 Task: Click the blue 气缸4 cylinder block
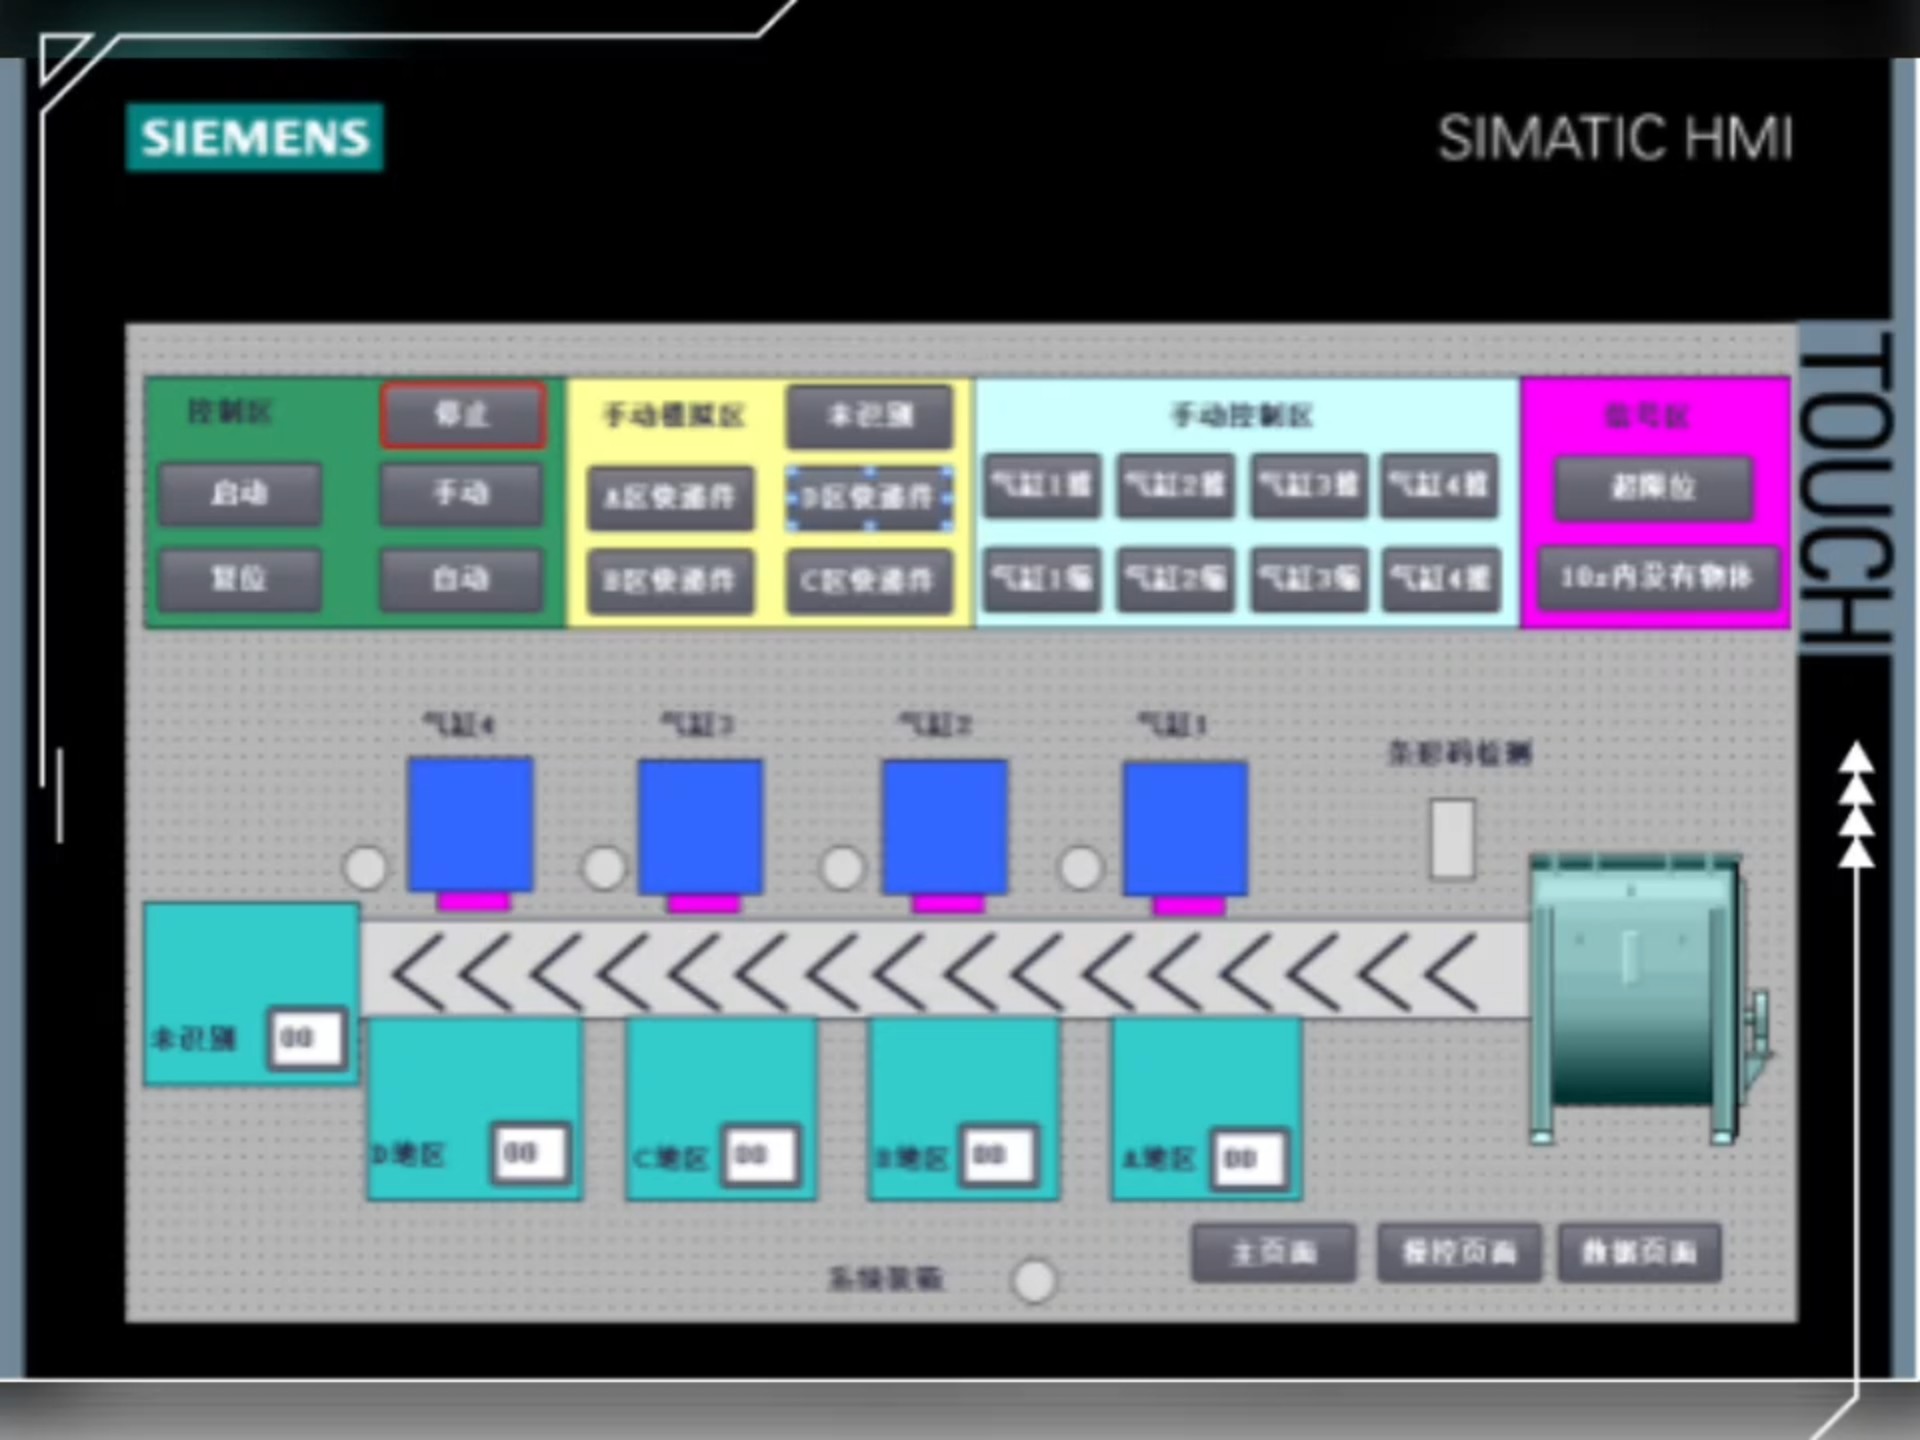470,824
